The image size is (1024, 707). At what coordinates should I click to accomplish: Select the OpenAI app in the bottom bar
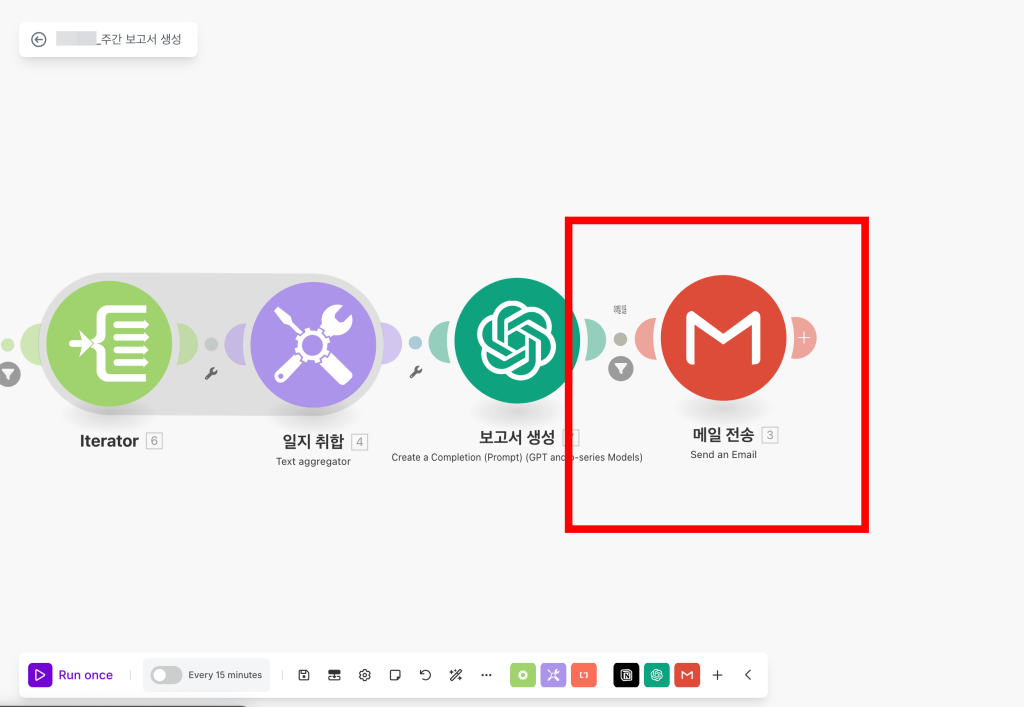(657, 675)
